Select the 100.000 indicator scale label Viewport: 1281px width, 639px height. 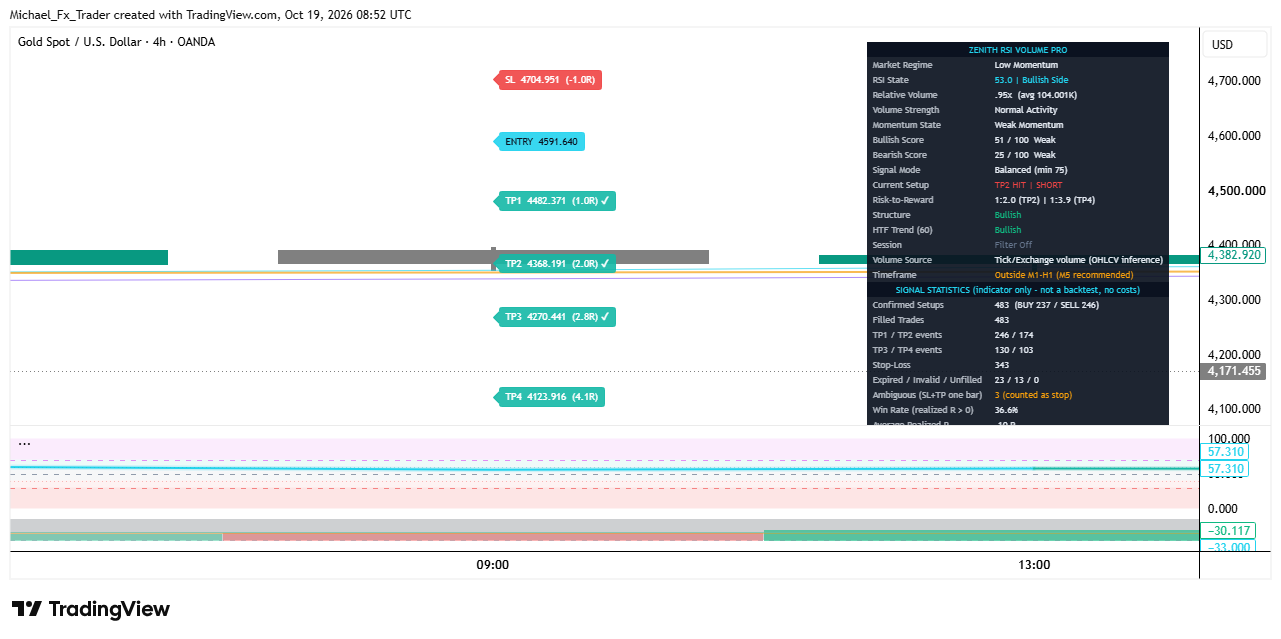[1228, 439]
